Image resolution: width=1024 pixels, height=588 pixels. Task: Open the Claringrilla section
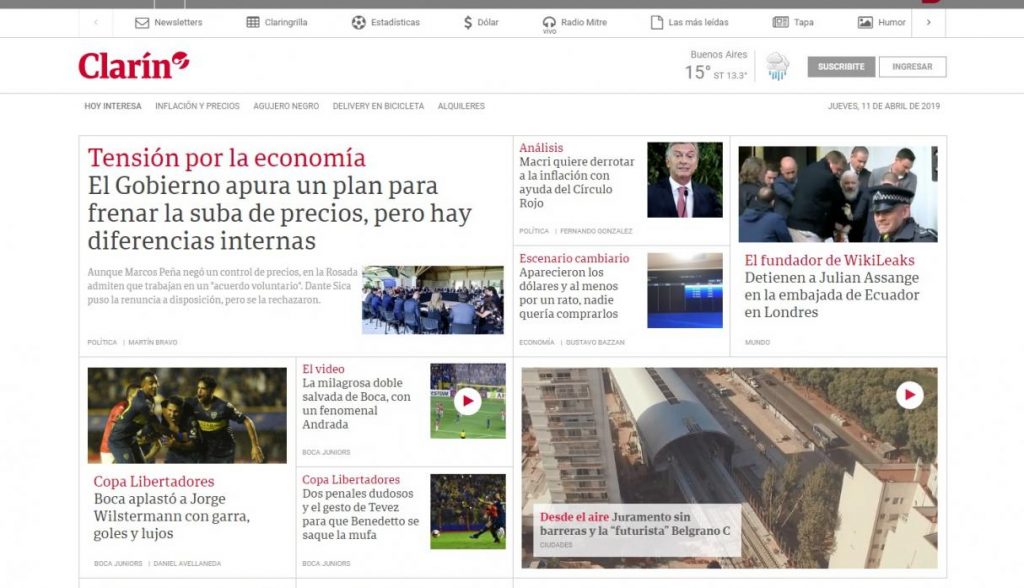286,22
